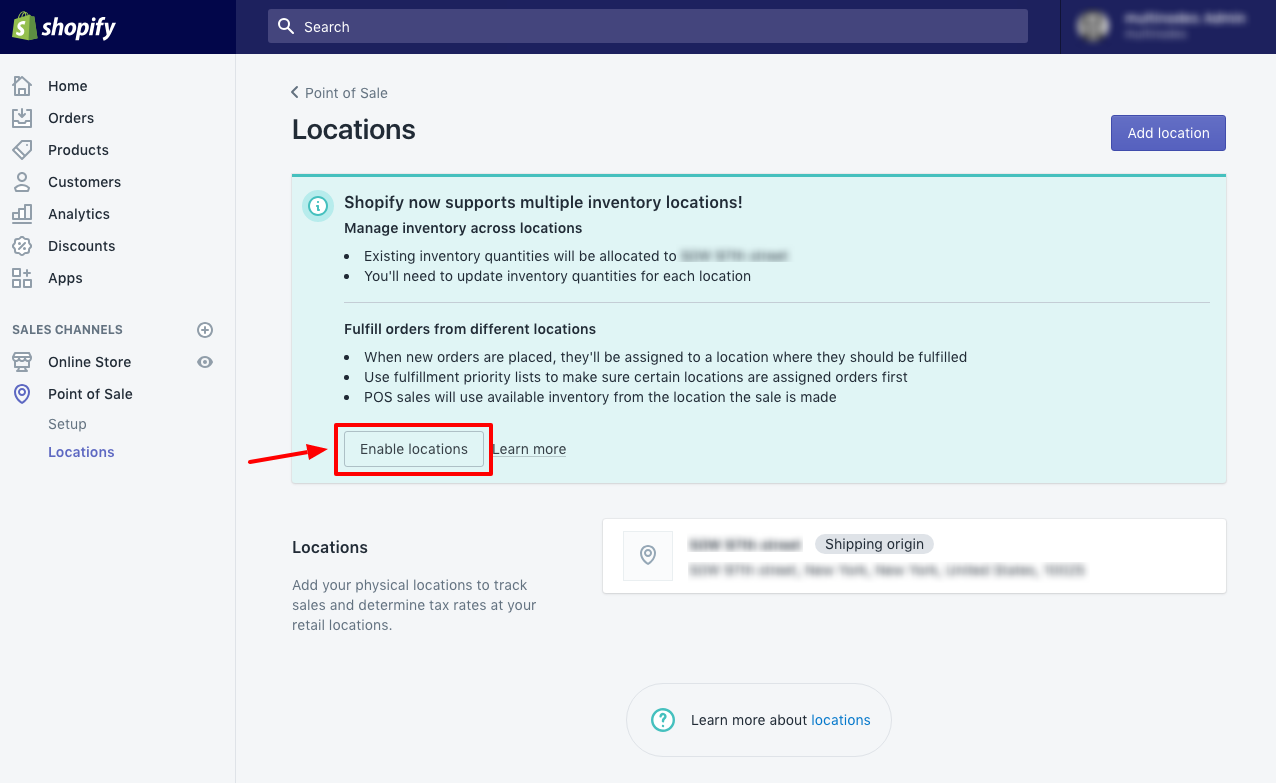Click the locations hyperlink at bottom
Screen dimensions: 1276x783
[x=840, y=719]
